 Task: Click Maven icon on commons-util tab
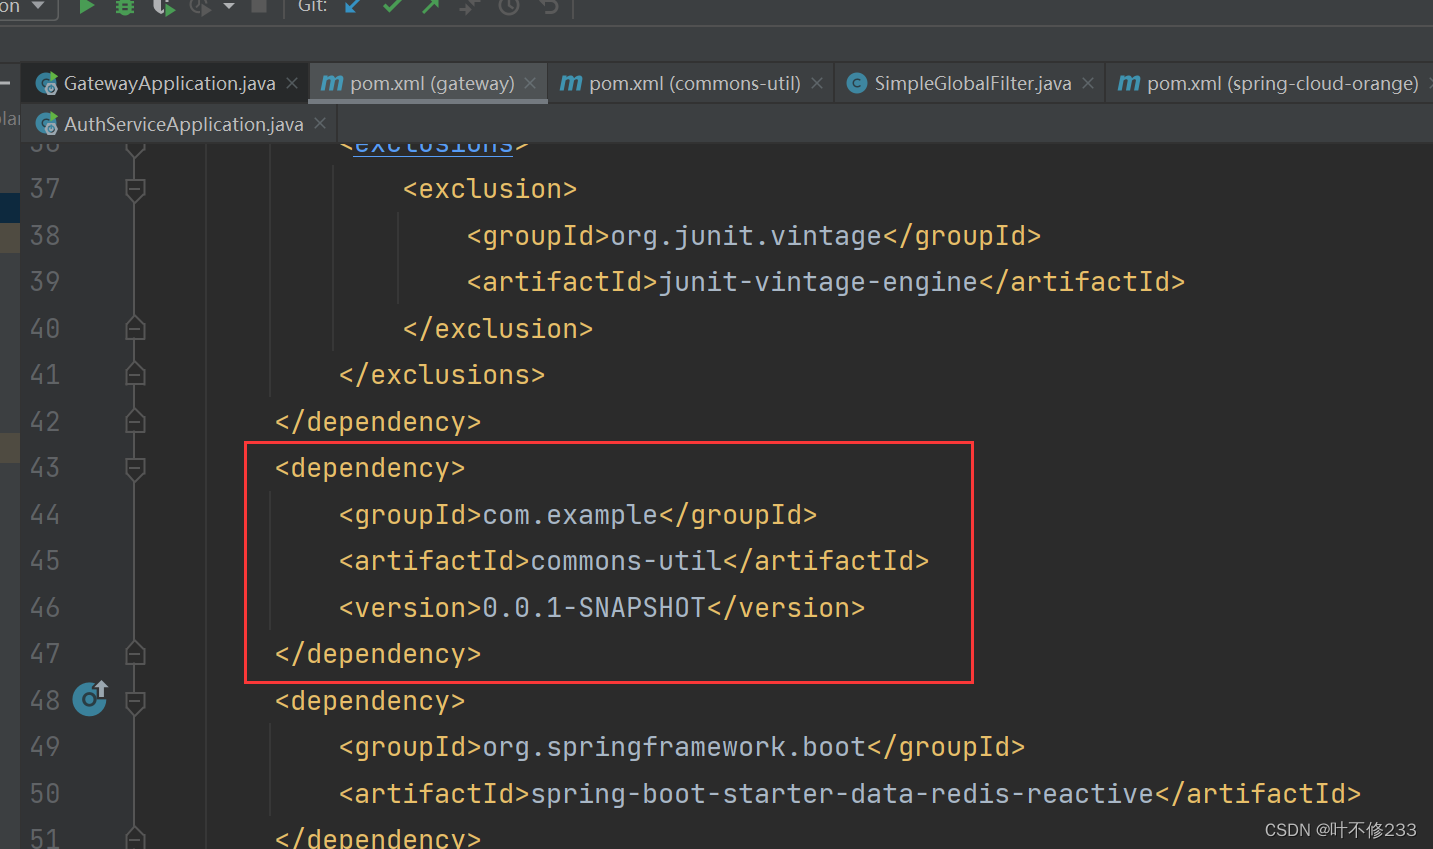coord(571,83)
